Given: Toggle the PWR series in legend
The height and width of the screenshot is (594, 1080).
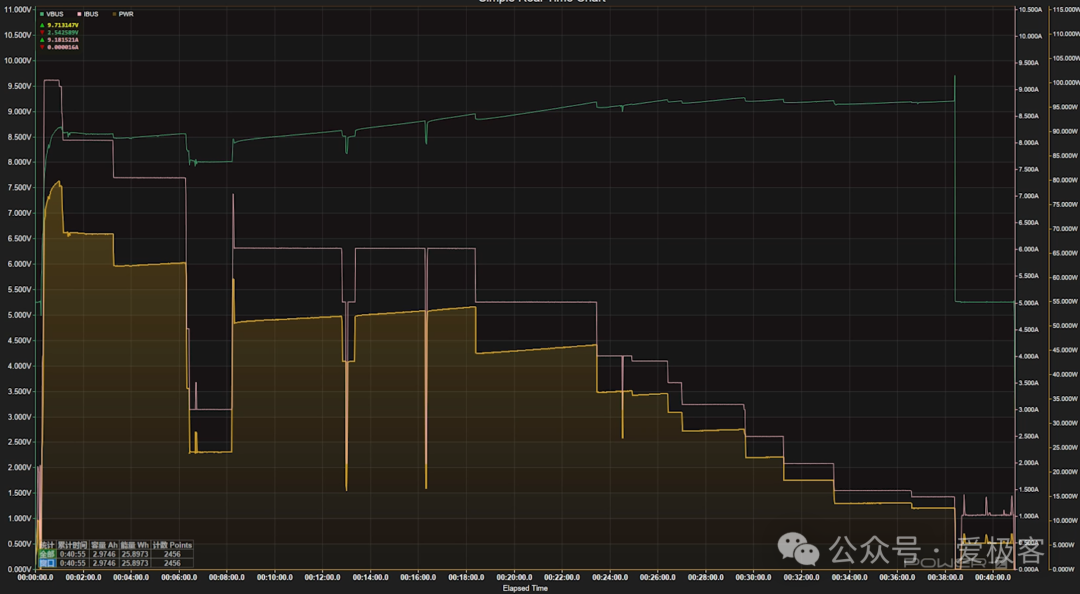Looking at the screenshot, I should pyautogui.click(x=123, y=14).
